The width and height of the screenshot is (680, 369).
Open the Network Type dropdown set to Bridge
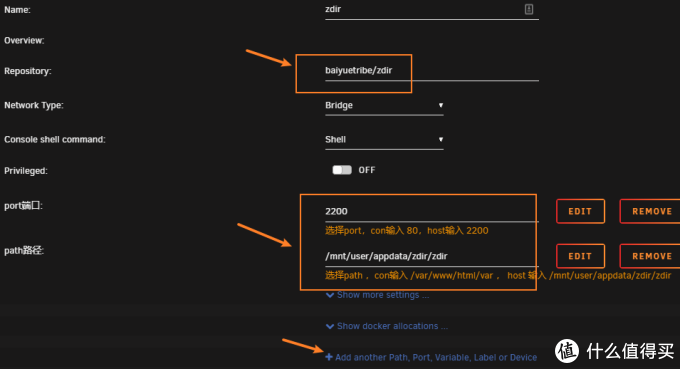(x=384, y=105)
